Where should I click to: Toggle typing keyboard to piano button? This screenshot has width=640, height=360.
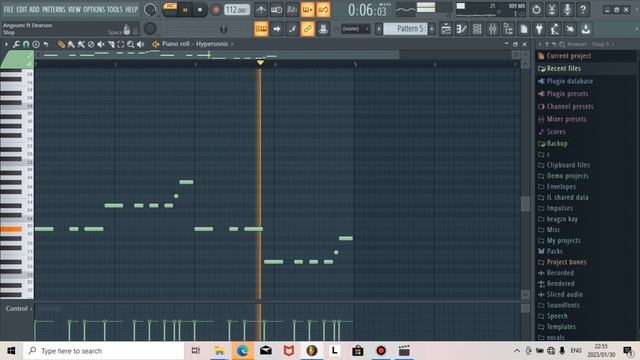261,29
